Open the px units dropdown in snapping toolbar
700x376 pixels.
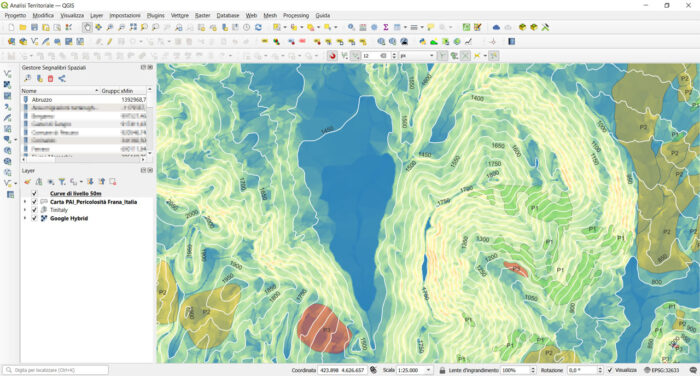tap(431, 56)
